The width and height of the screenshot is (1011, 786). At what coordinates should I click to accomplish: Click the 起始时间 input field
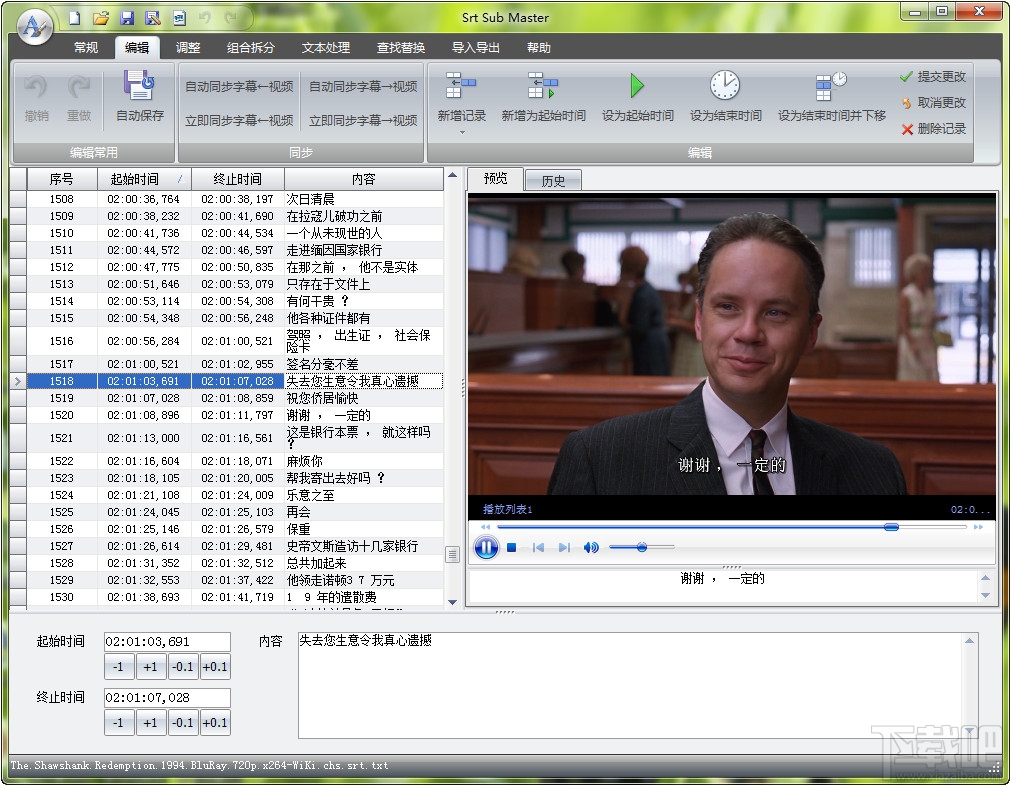tap(167, 642)
